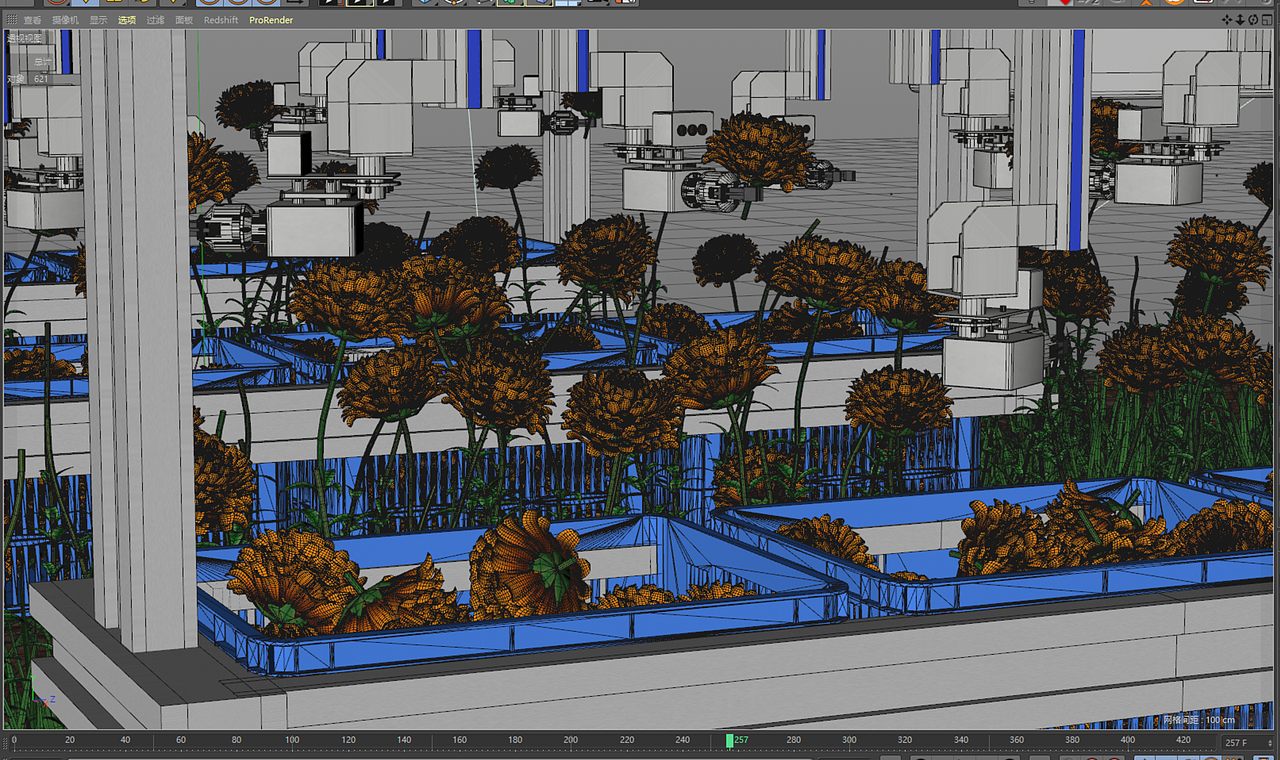The width and height of the screenshot is (1280, 760).
Task: Open the highlighted 选项 menu
Action: pos(127,20)
